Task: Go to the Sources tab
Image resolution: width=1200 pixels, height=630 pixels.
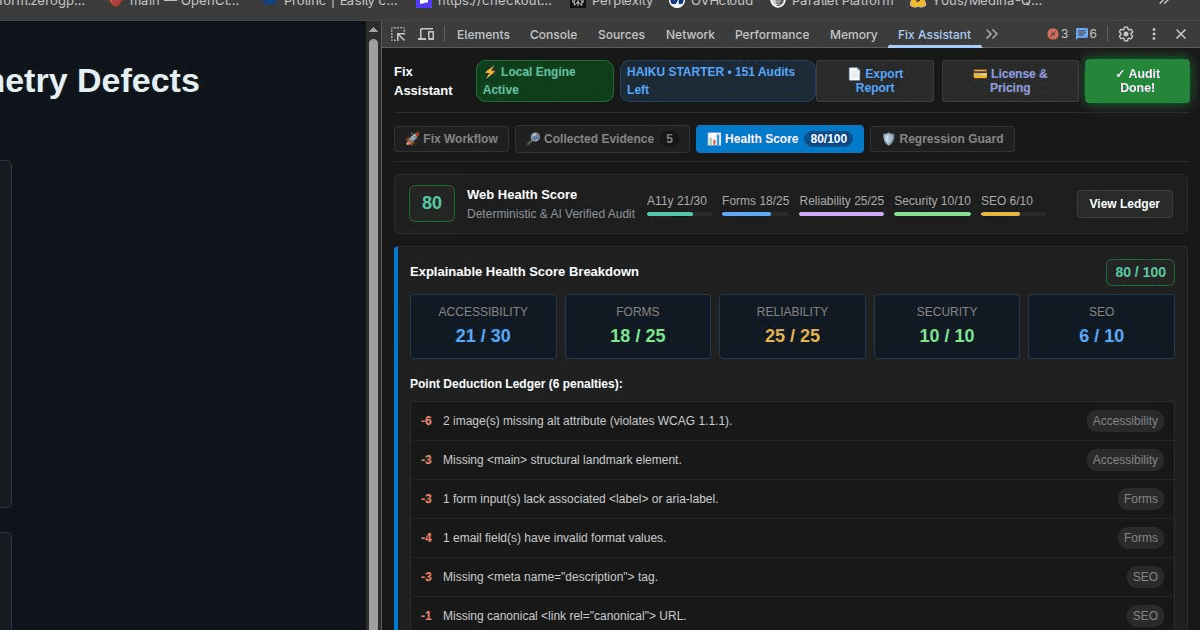Action: coord(621,34)
